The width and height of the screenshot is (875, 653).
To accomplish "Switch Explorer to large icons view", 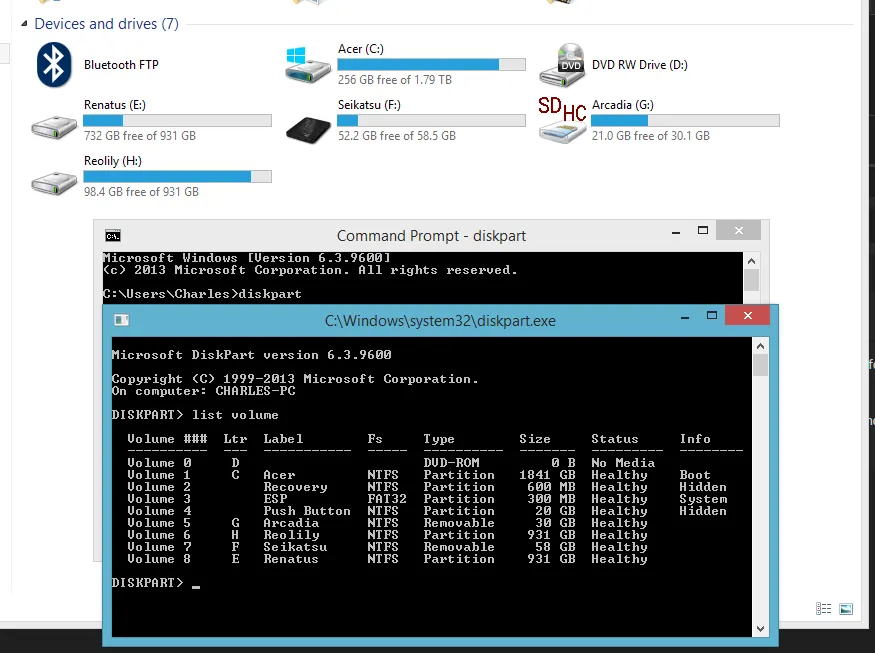I will pyautogui.click(x=846, y=609).
